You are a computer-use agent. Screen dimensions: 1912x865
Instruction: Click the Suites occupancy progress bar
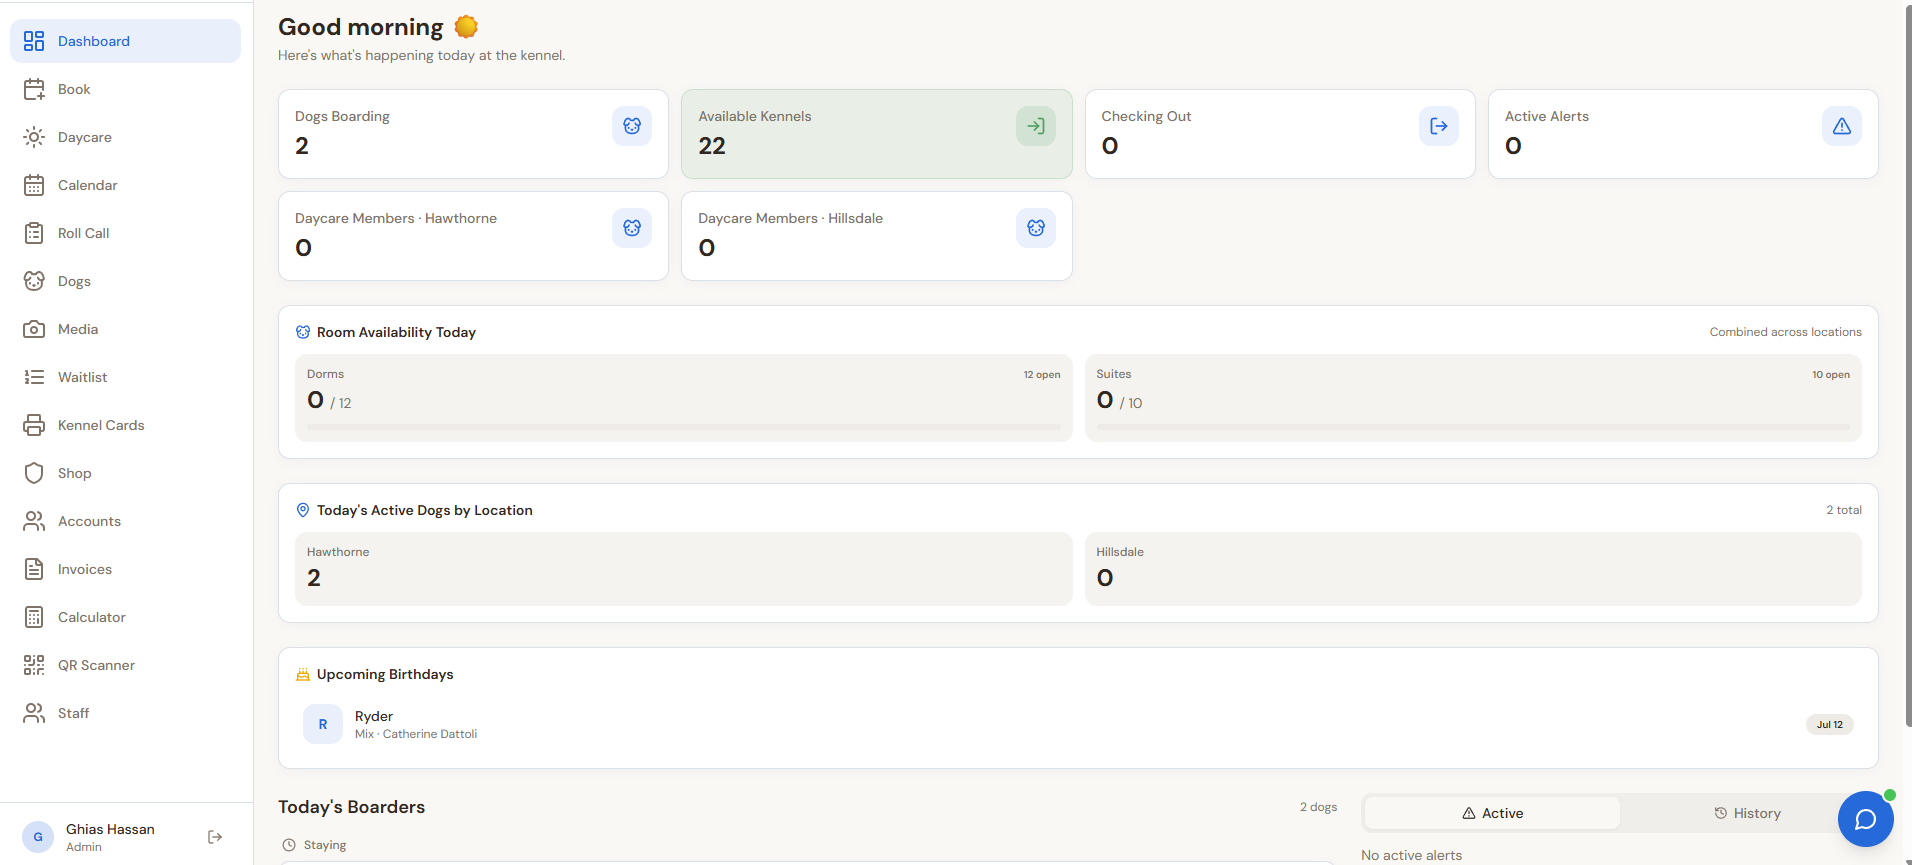pos(1473,427)
